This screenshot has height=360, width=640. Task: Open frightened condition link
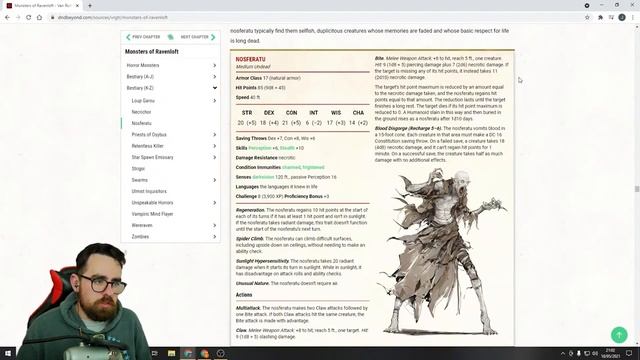pos(313,167)
